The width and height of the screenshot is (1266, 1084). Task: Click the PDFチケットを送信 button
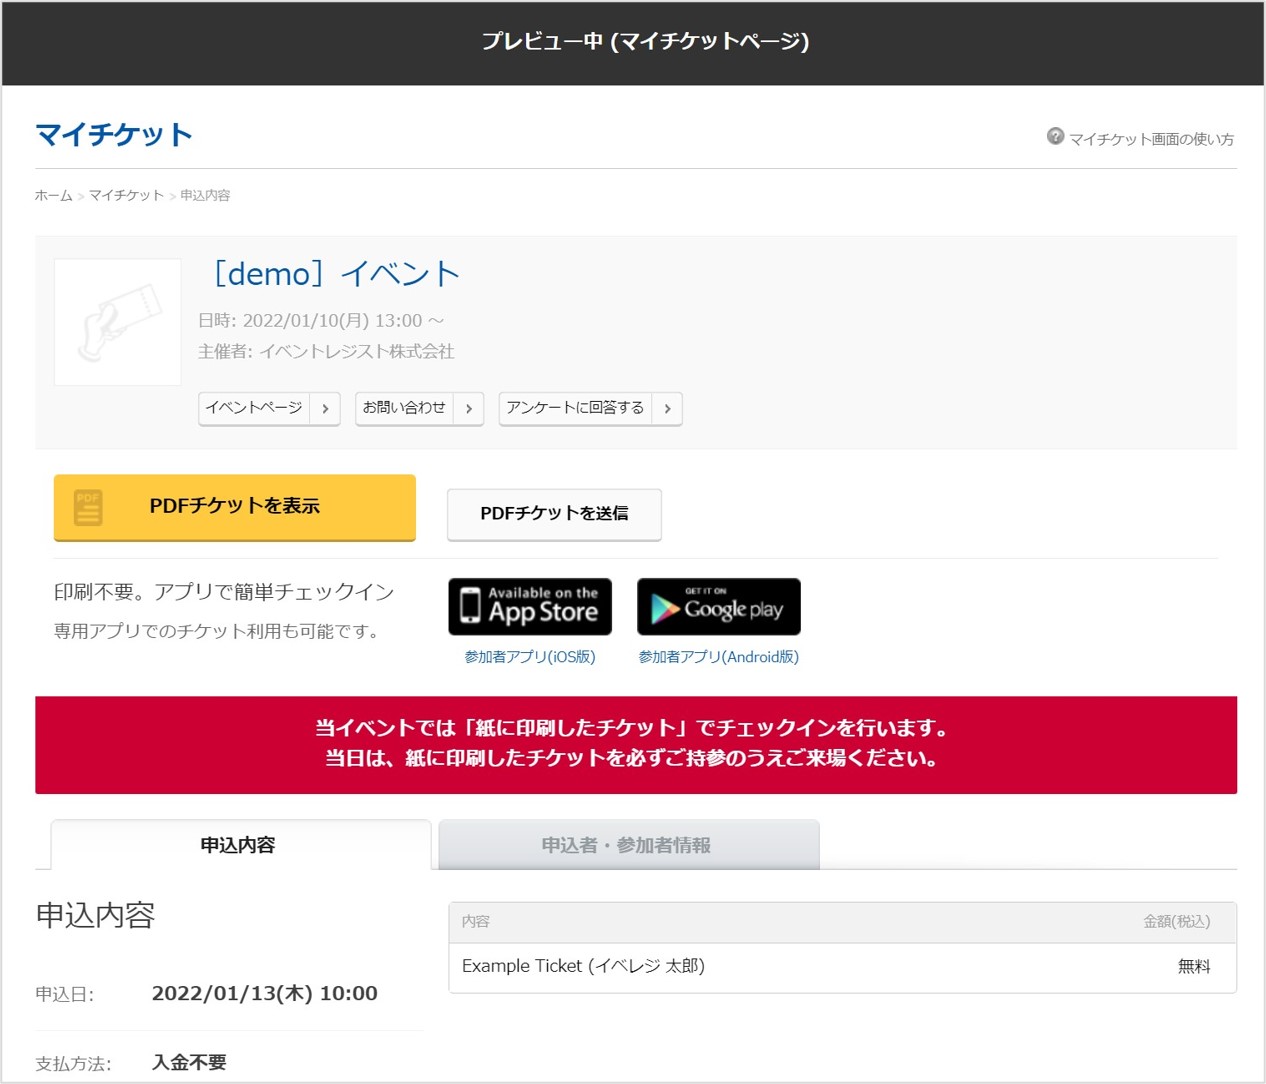[x=554, y=514]
